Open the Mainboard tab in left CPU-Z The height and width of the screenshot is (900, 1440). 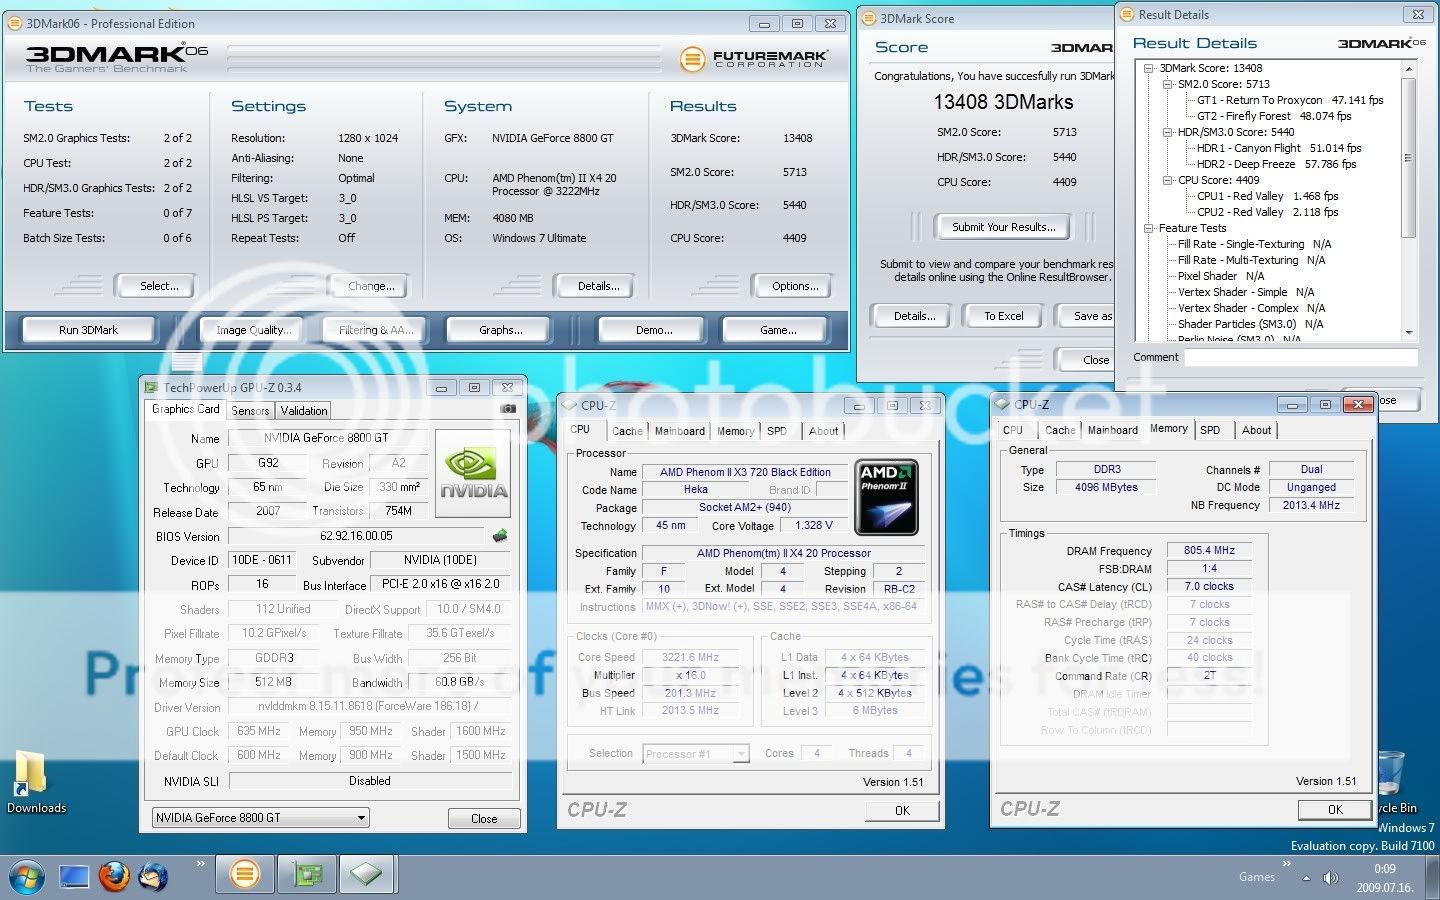point(679,431)
